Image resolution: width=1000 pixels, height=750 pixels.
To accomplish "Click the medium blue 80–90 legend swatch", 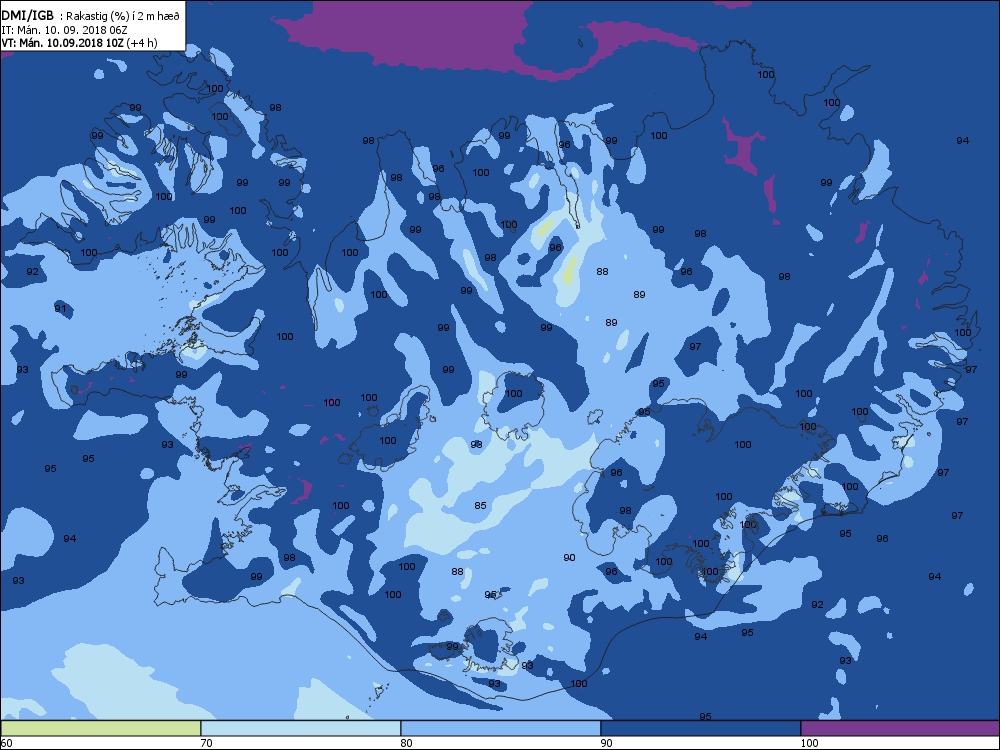I will click(x=501, y=728).
